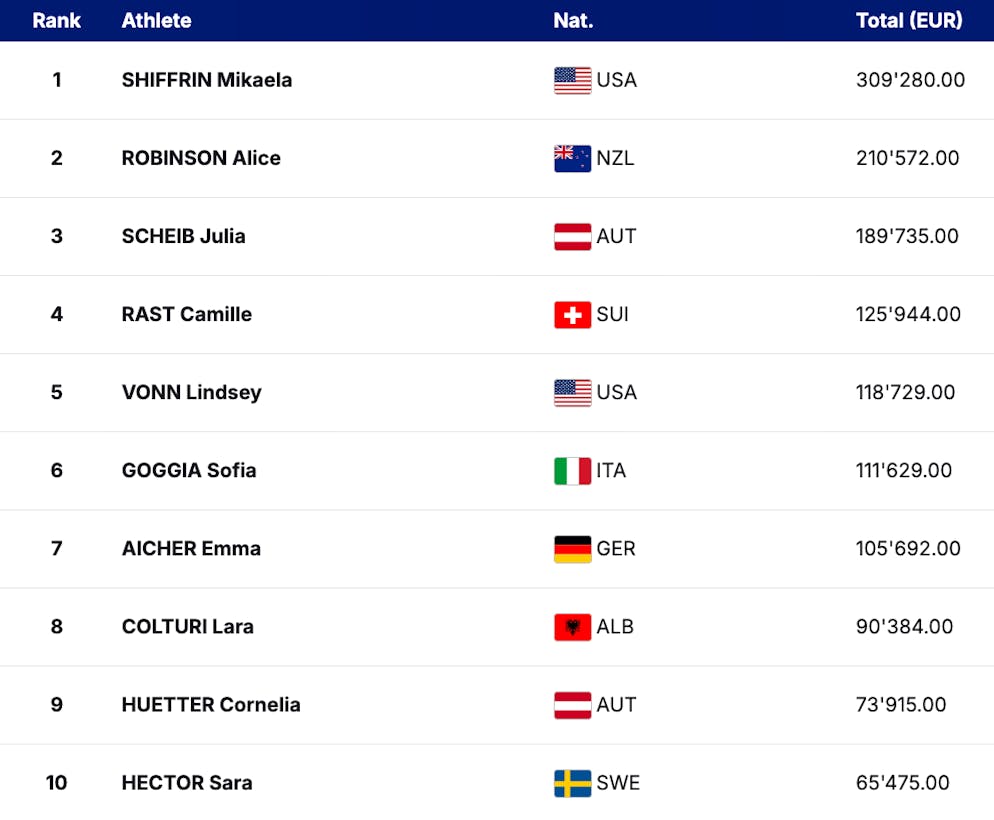Click athlete name AICHER Emma
Viewport: 994px width, 820px height.
tap(191, 548)
